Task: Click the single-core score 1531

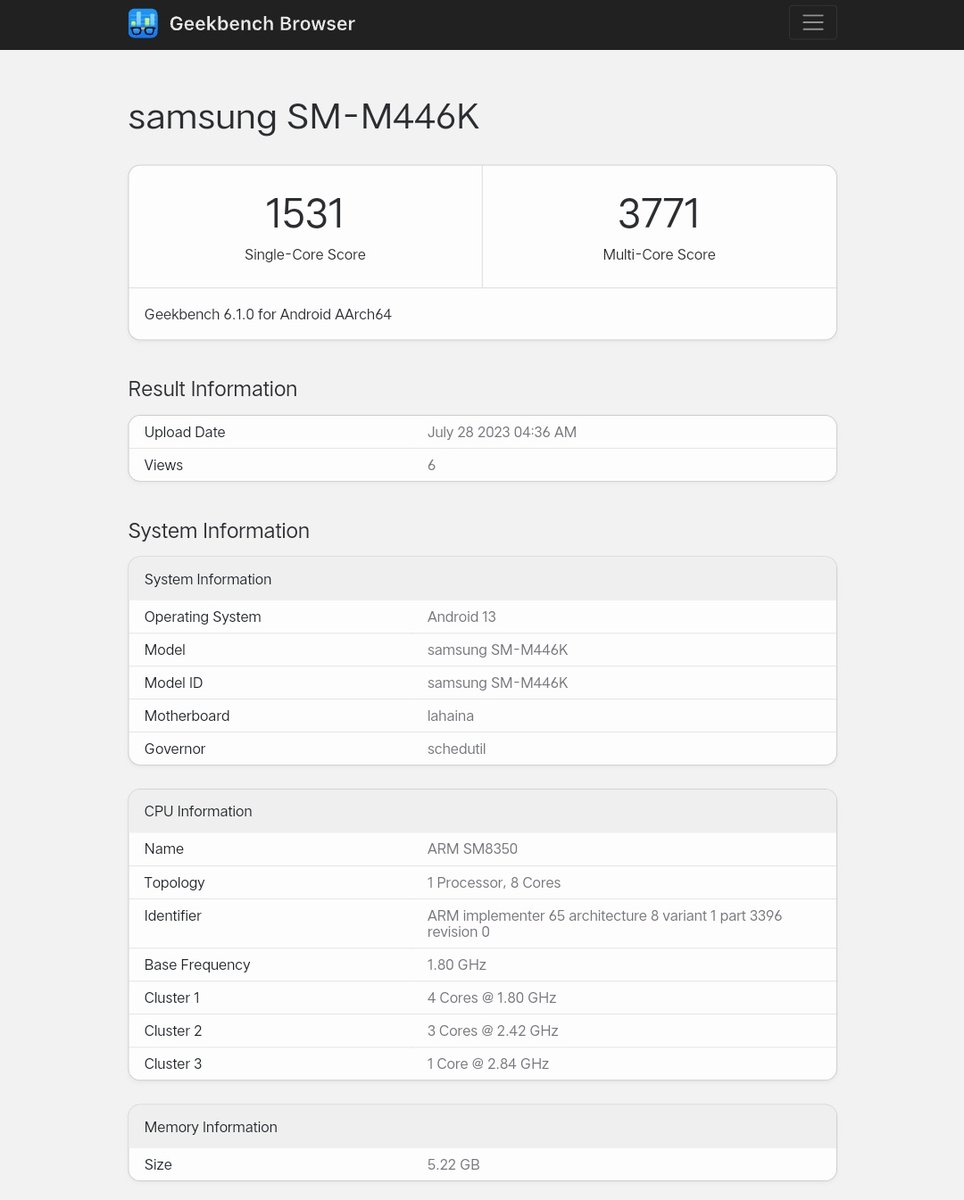Action: coord(305,213)
